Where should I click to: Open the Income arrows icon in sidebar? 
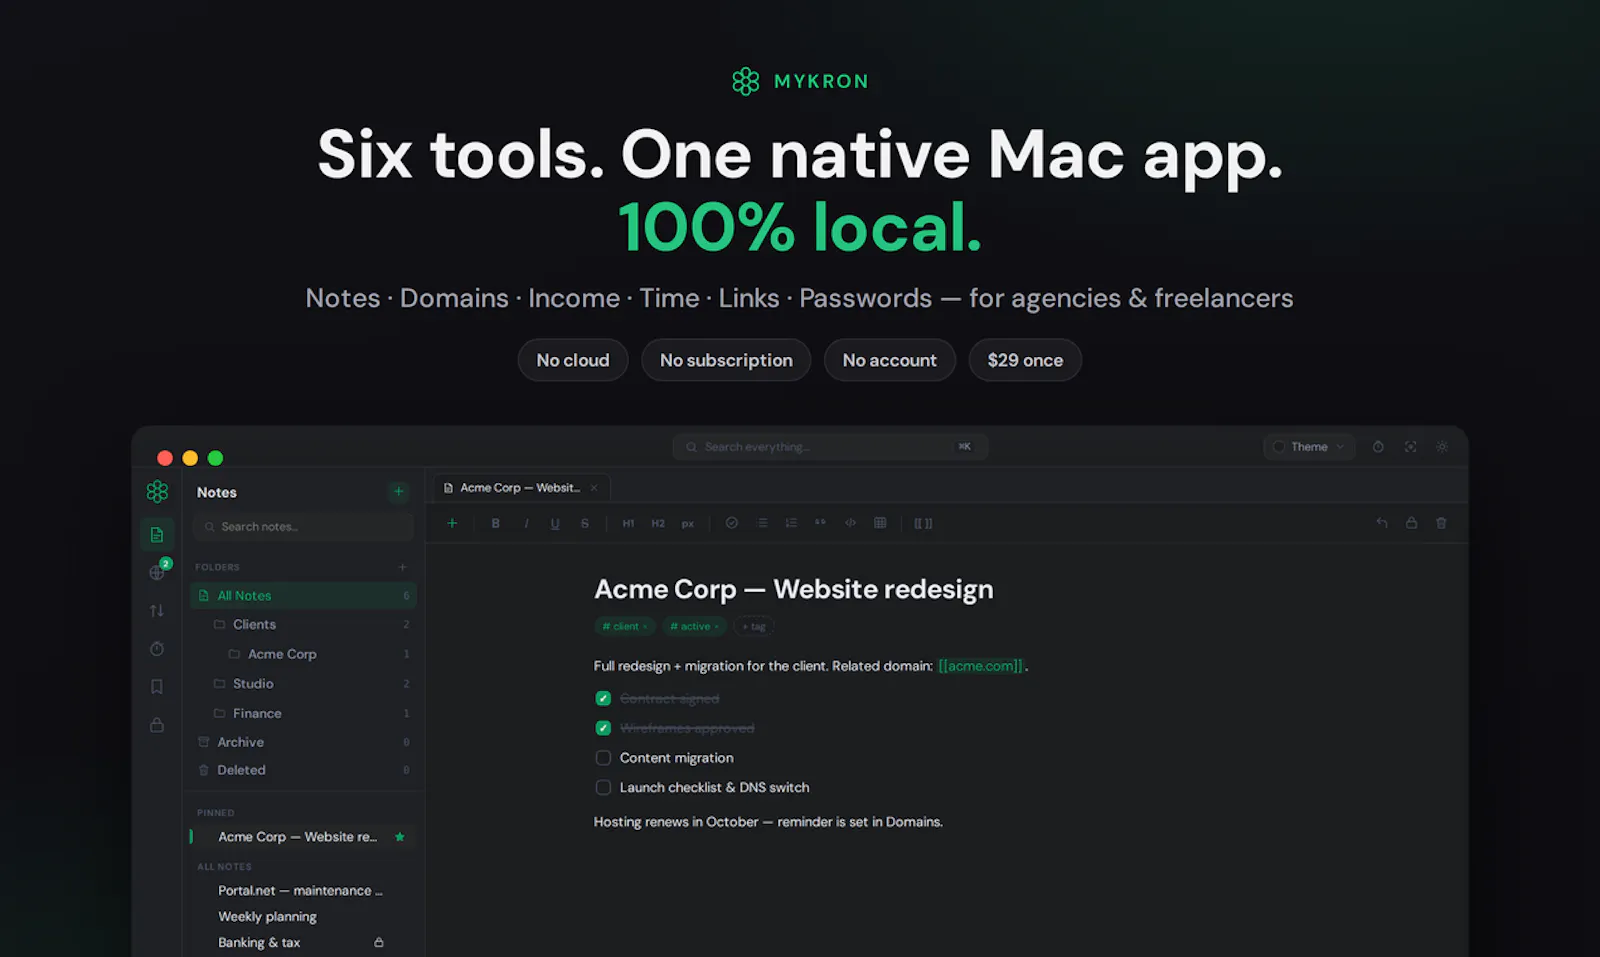(157, 610)
